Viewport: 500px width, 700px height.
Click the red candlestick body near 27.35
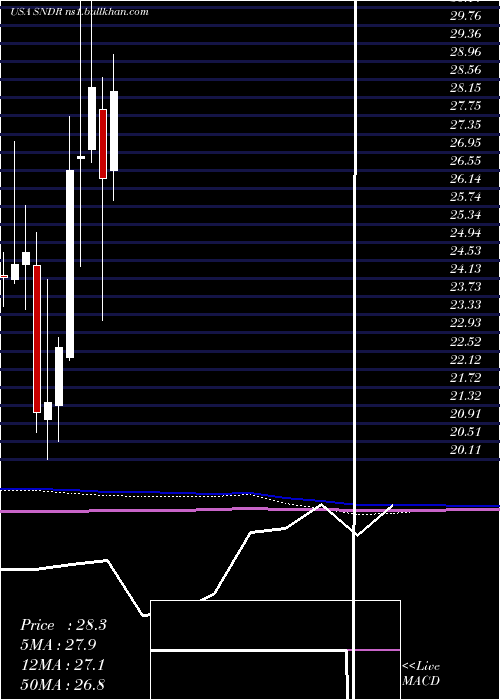pos(103,144)
